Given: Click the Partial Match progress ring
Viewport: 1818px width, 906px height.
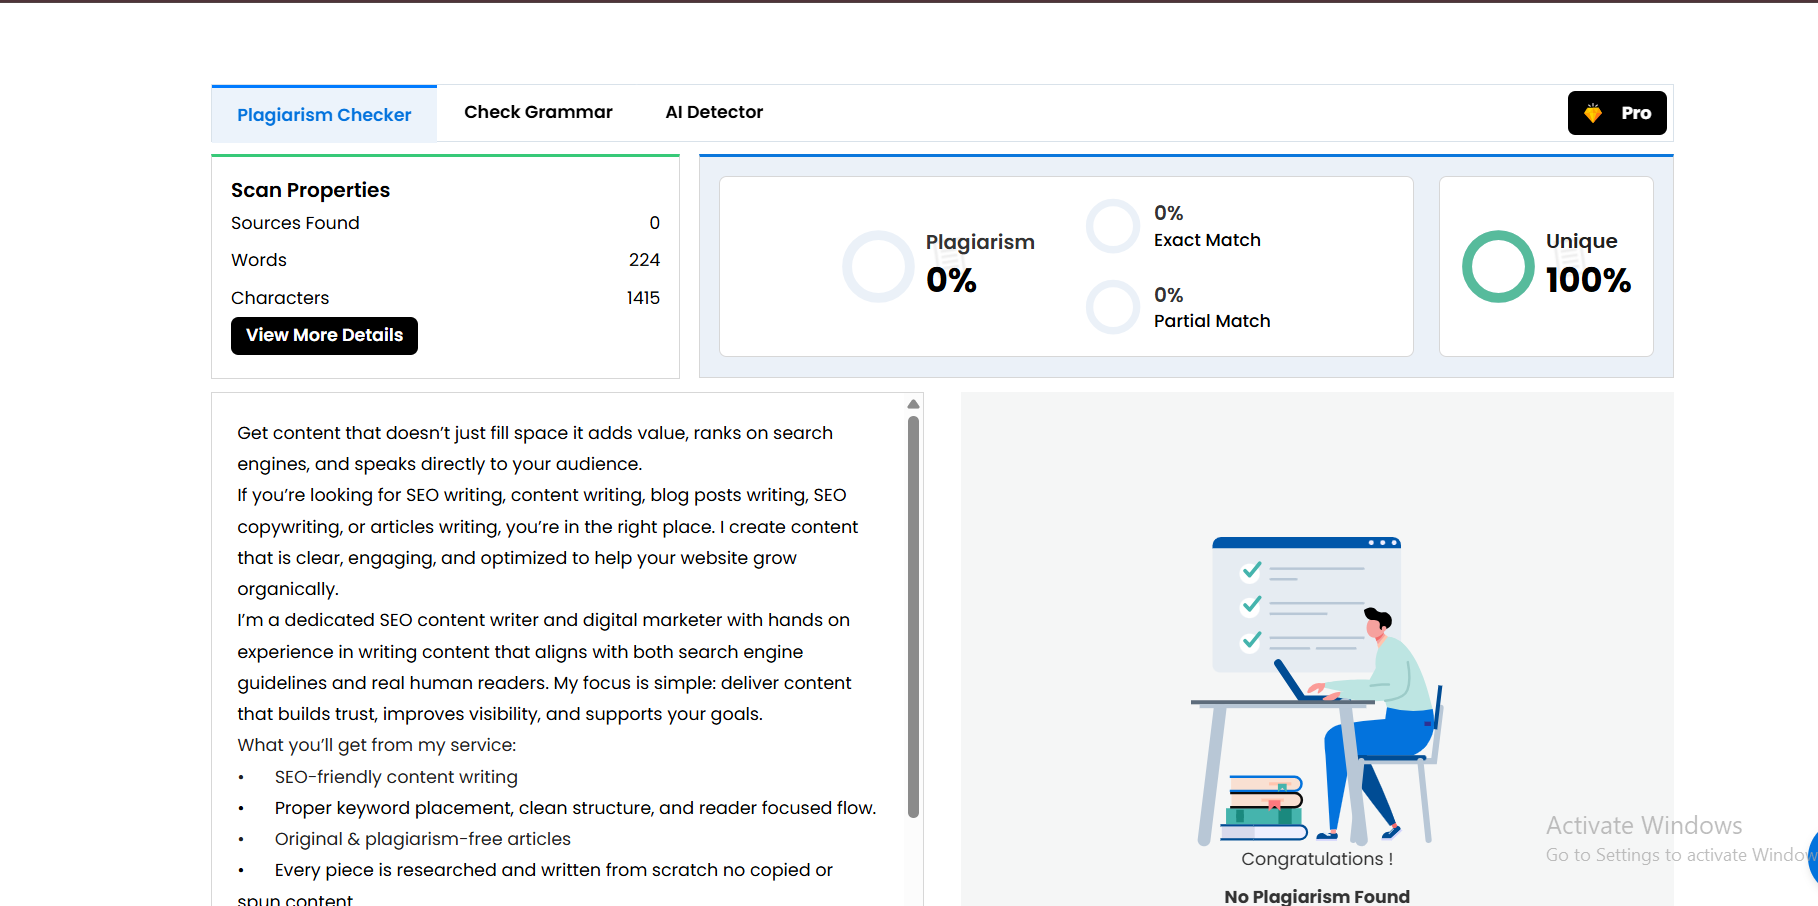Looking at the screenshot, I should [x=1112, y=307].
